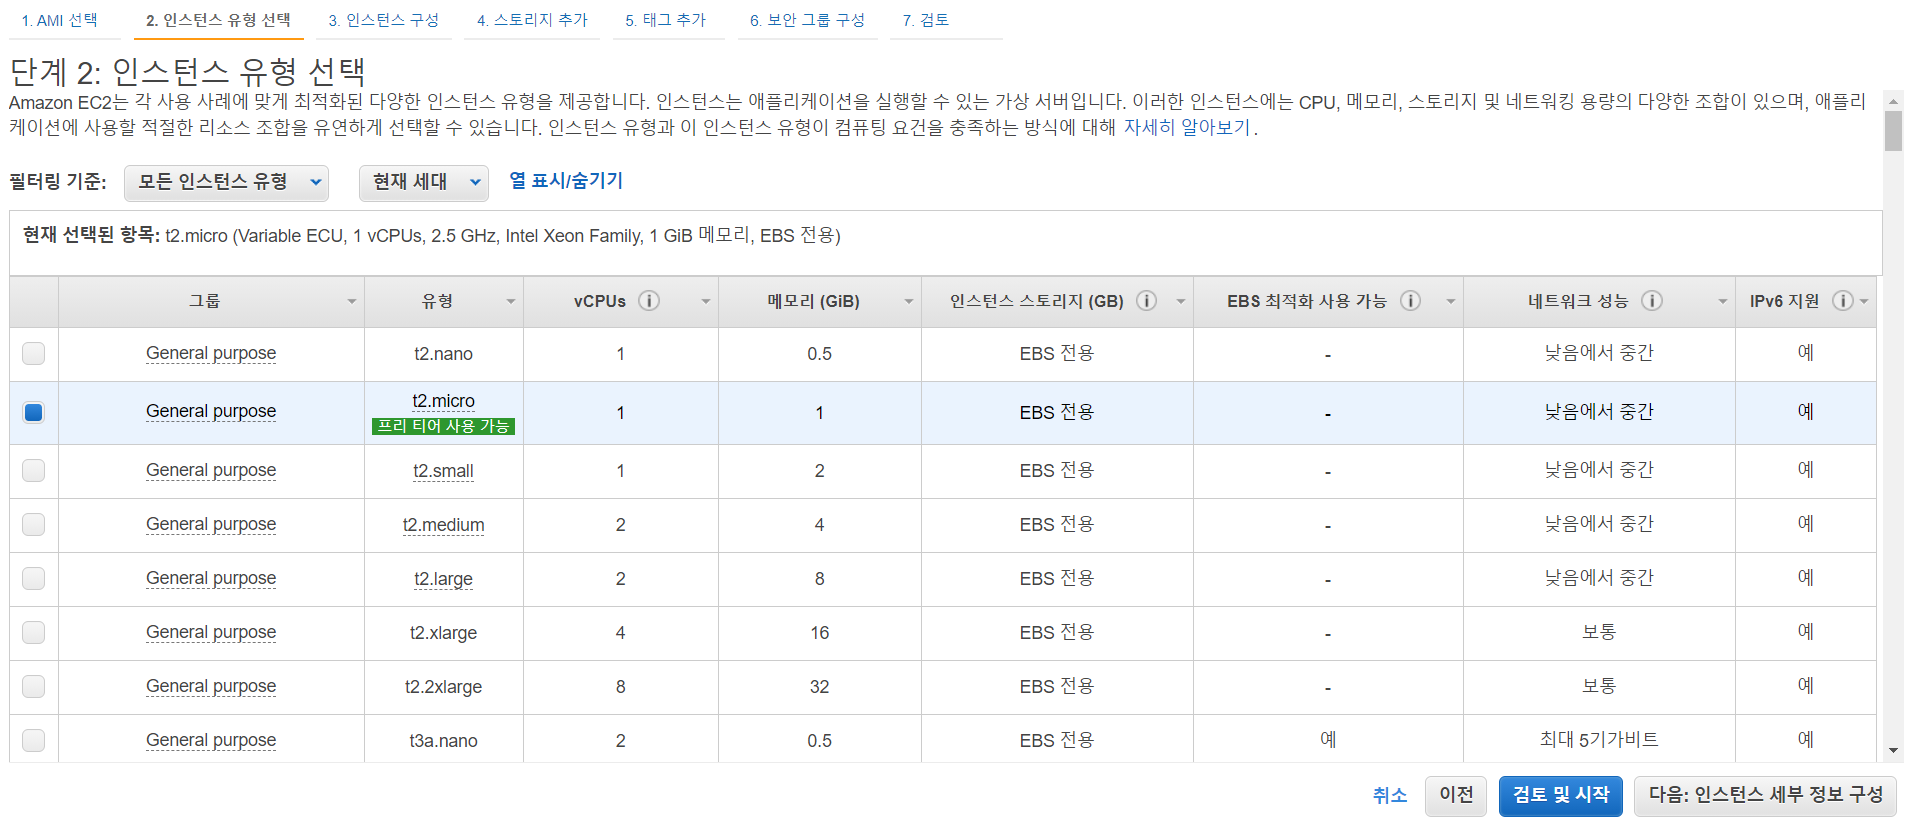Screen dimensions: 1916x824
Task: Click the 프리 티어 사용 가능 badge
Action: coord(443,426)
